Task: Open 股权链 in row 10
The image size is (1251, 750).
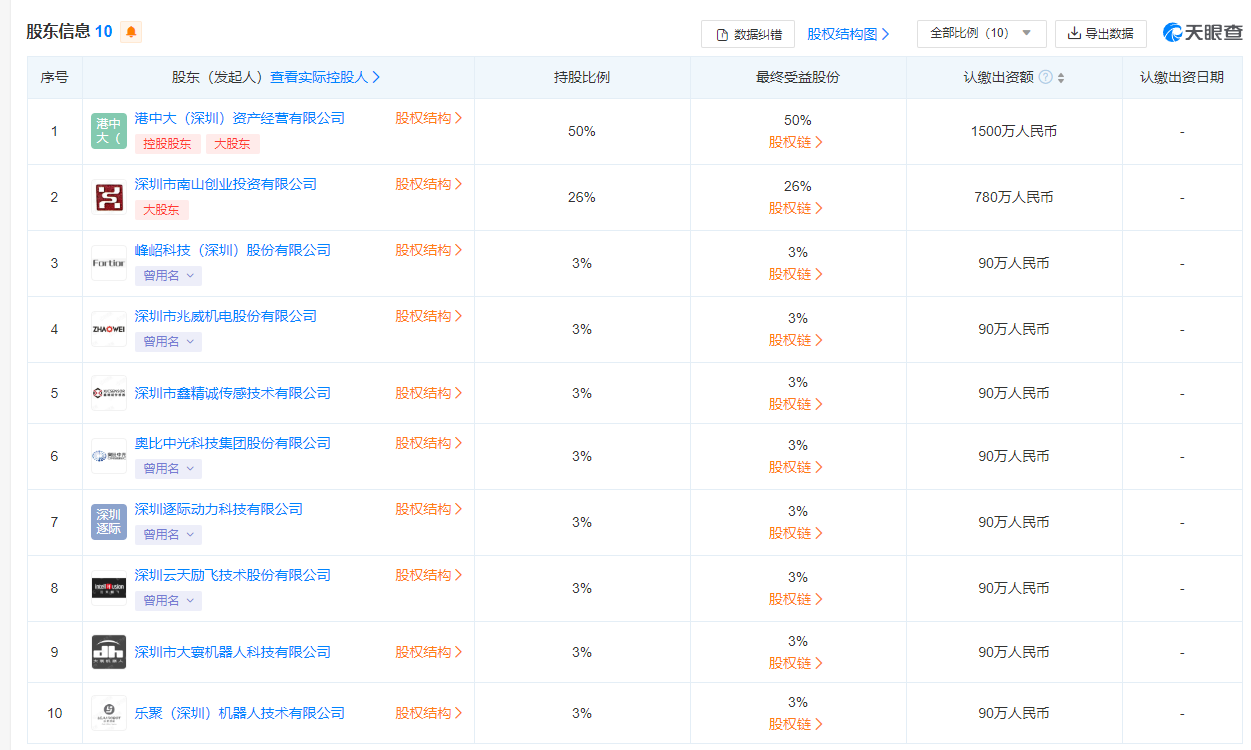Action: tap(796, 724)
